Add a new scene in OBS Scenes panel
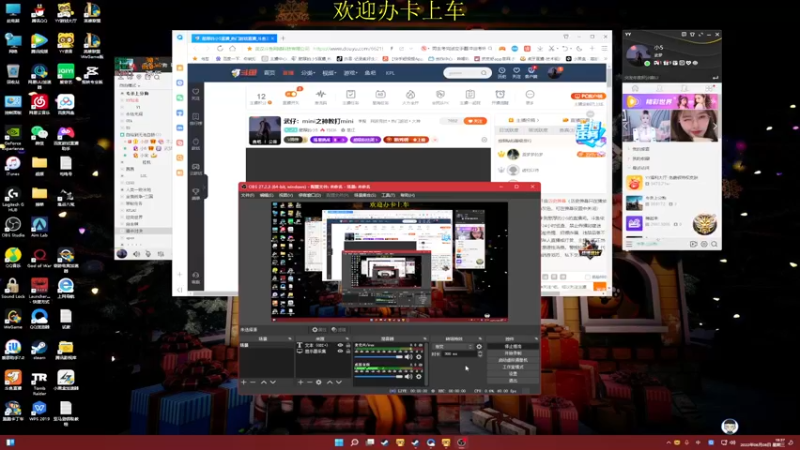Screen dimensions: 800x450 244,382
